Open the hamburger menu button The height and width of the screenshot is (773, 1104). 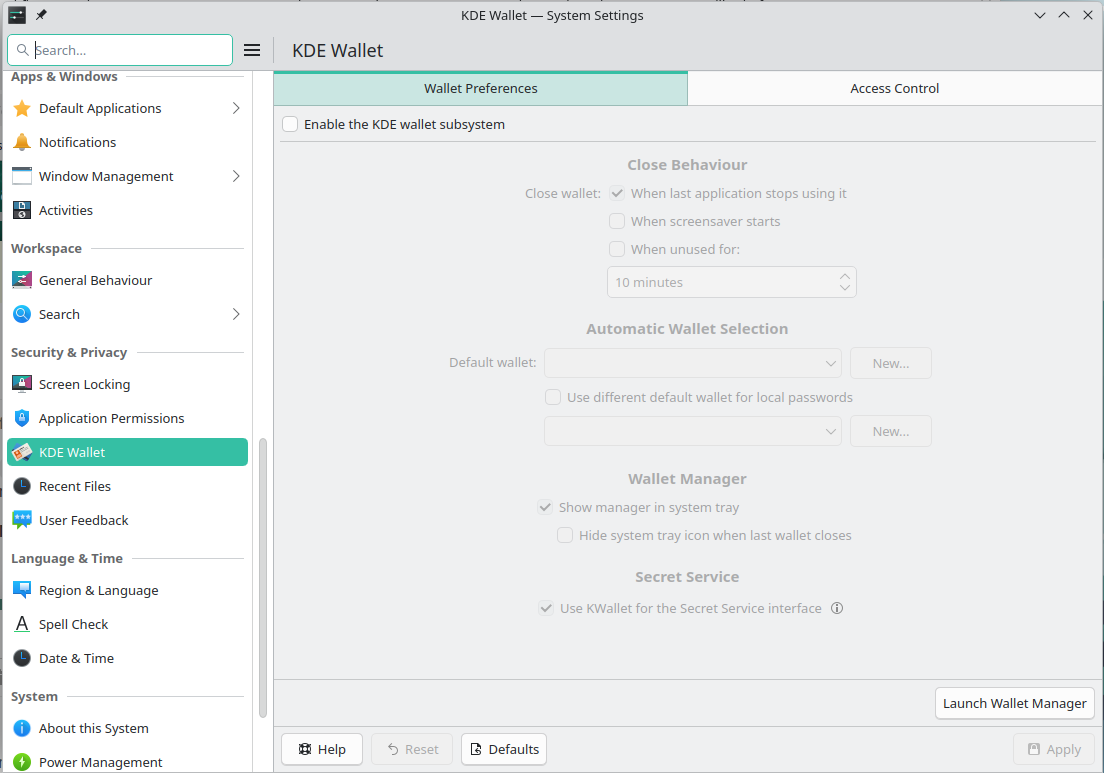click(252, 50)
